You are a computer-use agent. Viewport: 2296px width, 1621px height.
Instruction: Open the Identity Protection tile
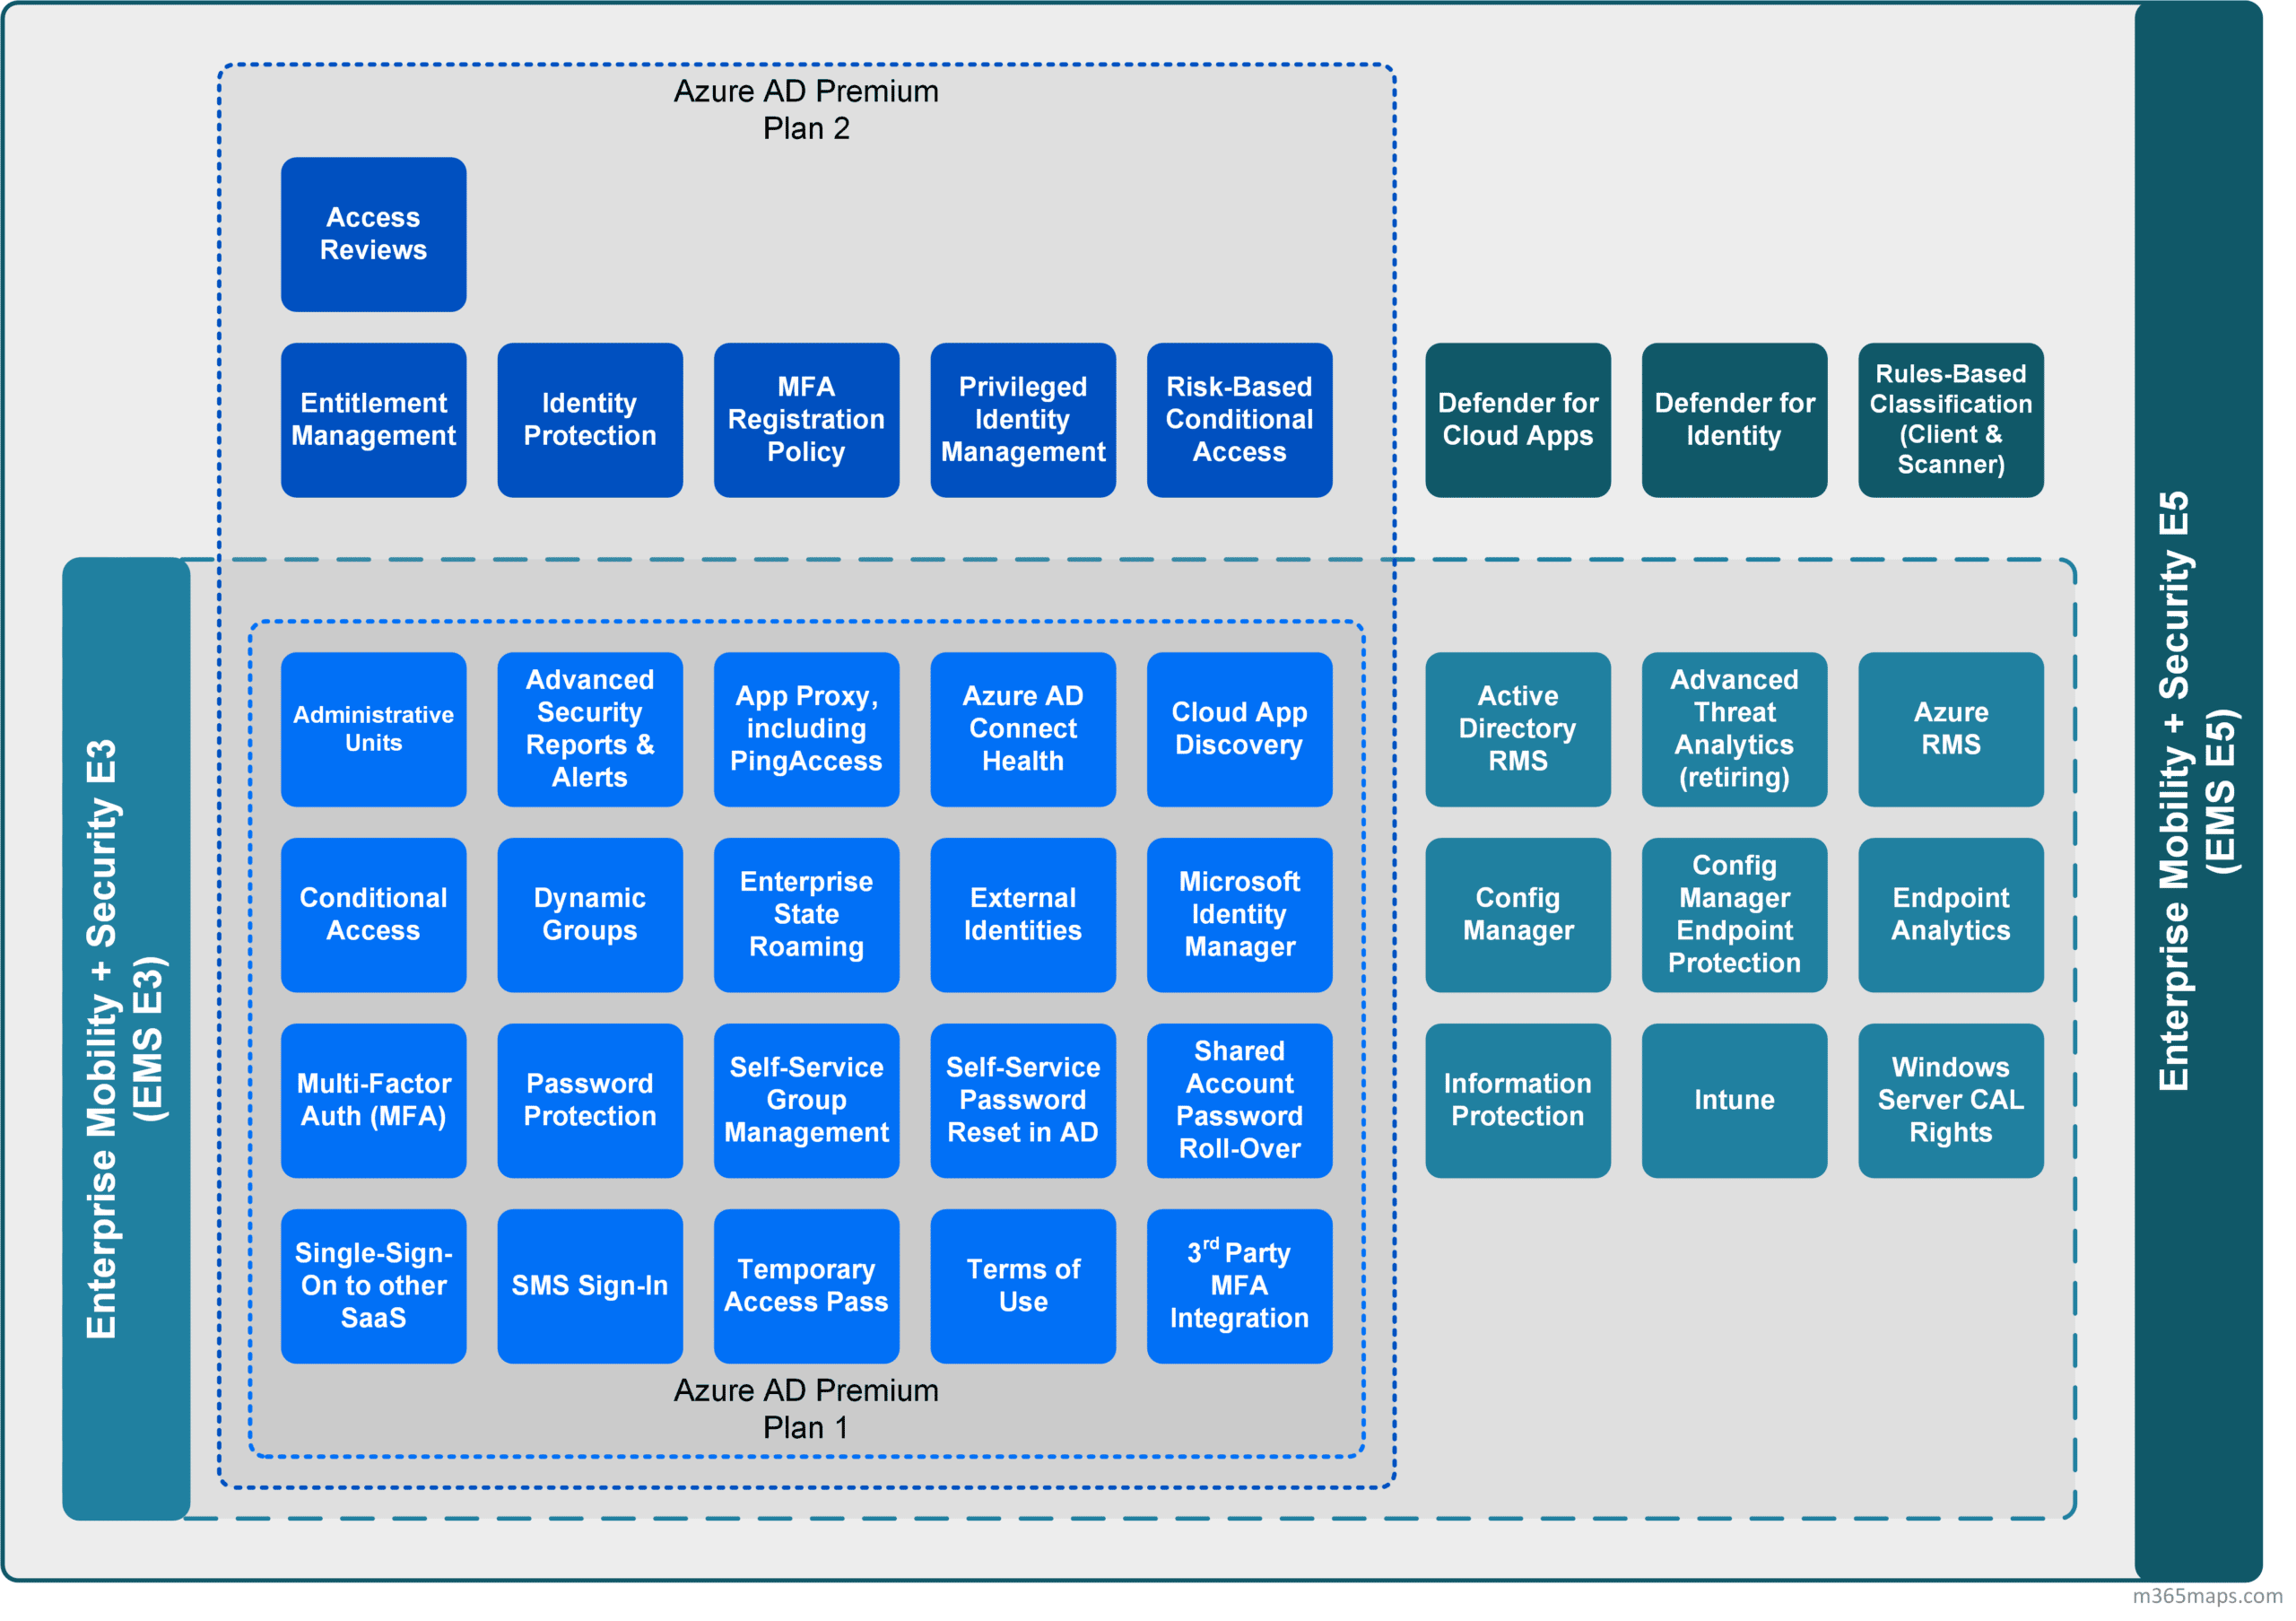click(590, 420)
